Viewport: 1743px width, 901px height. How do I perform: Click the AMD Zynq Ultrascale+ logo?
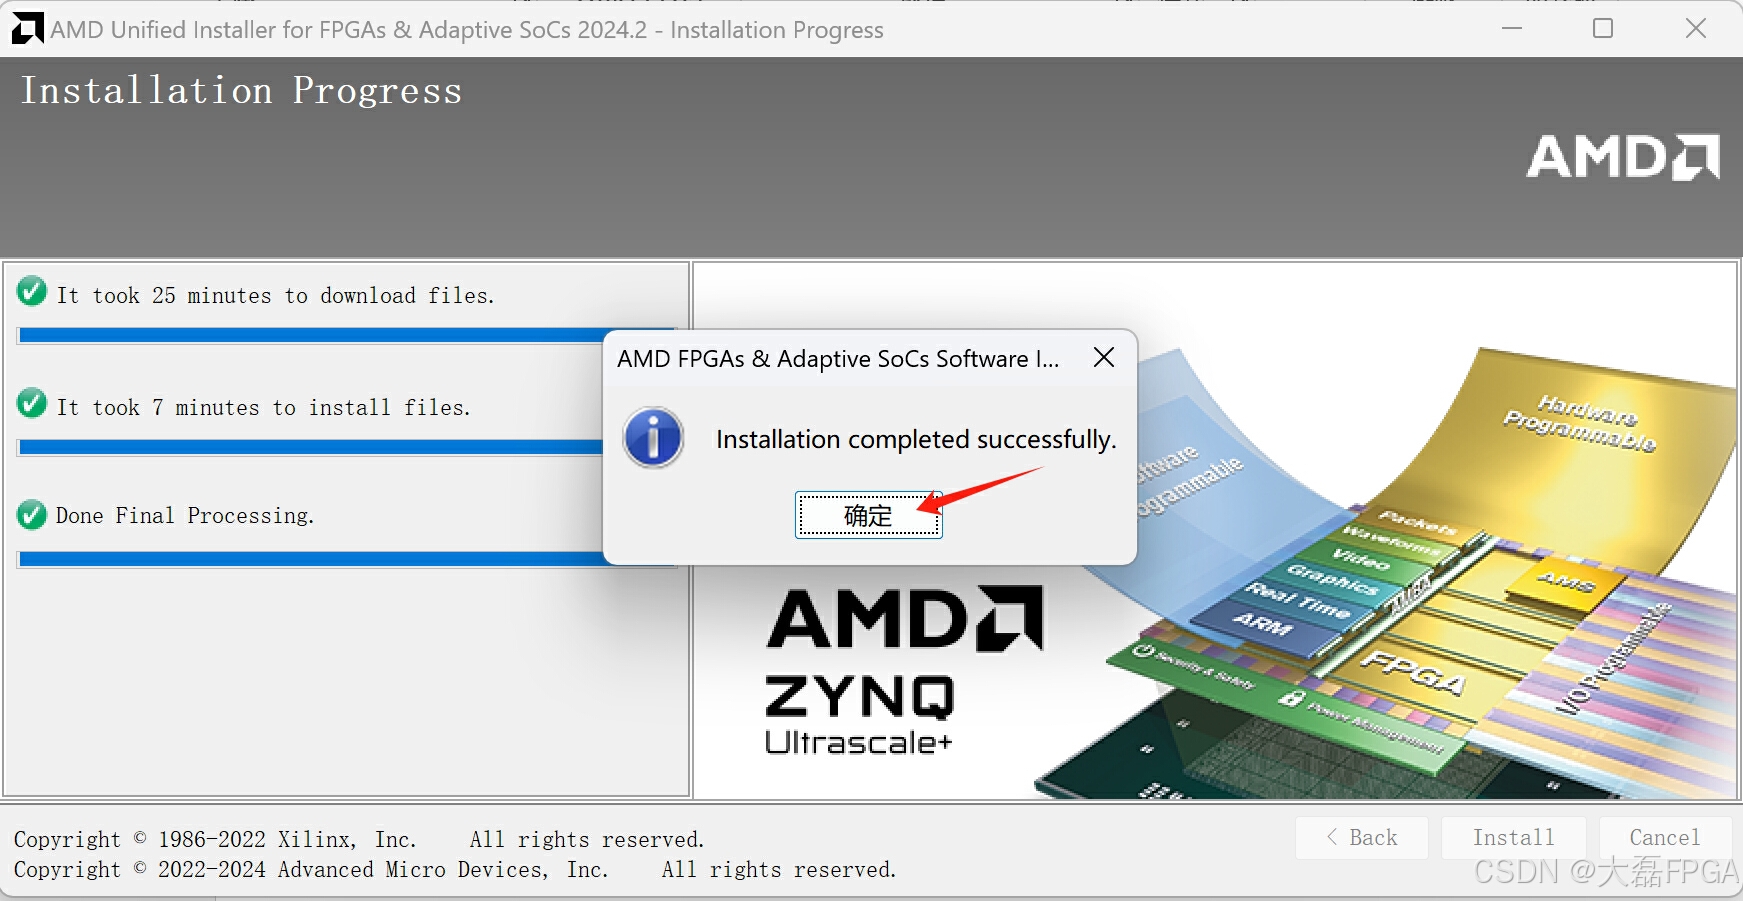point(905,670)
